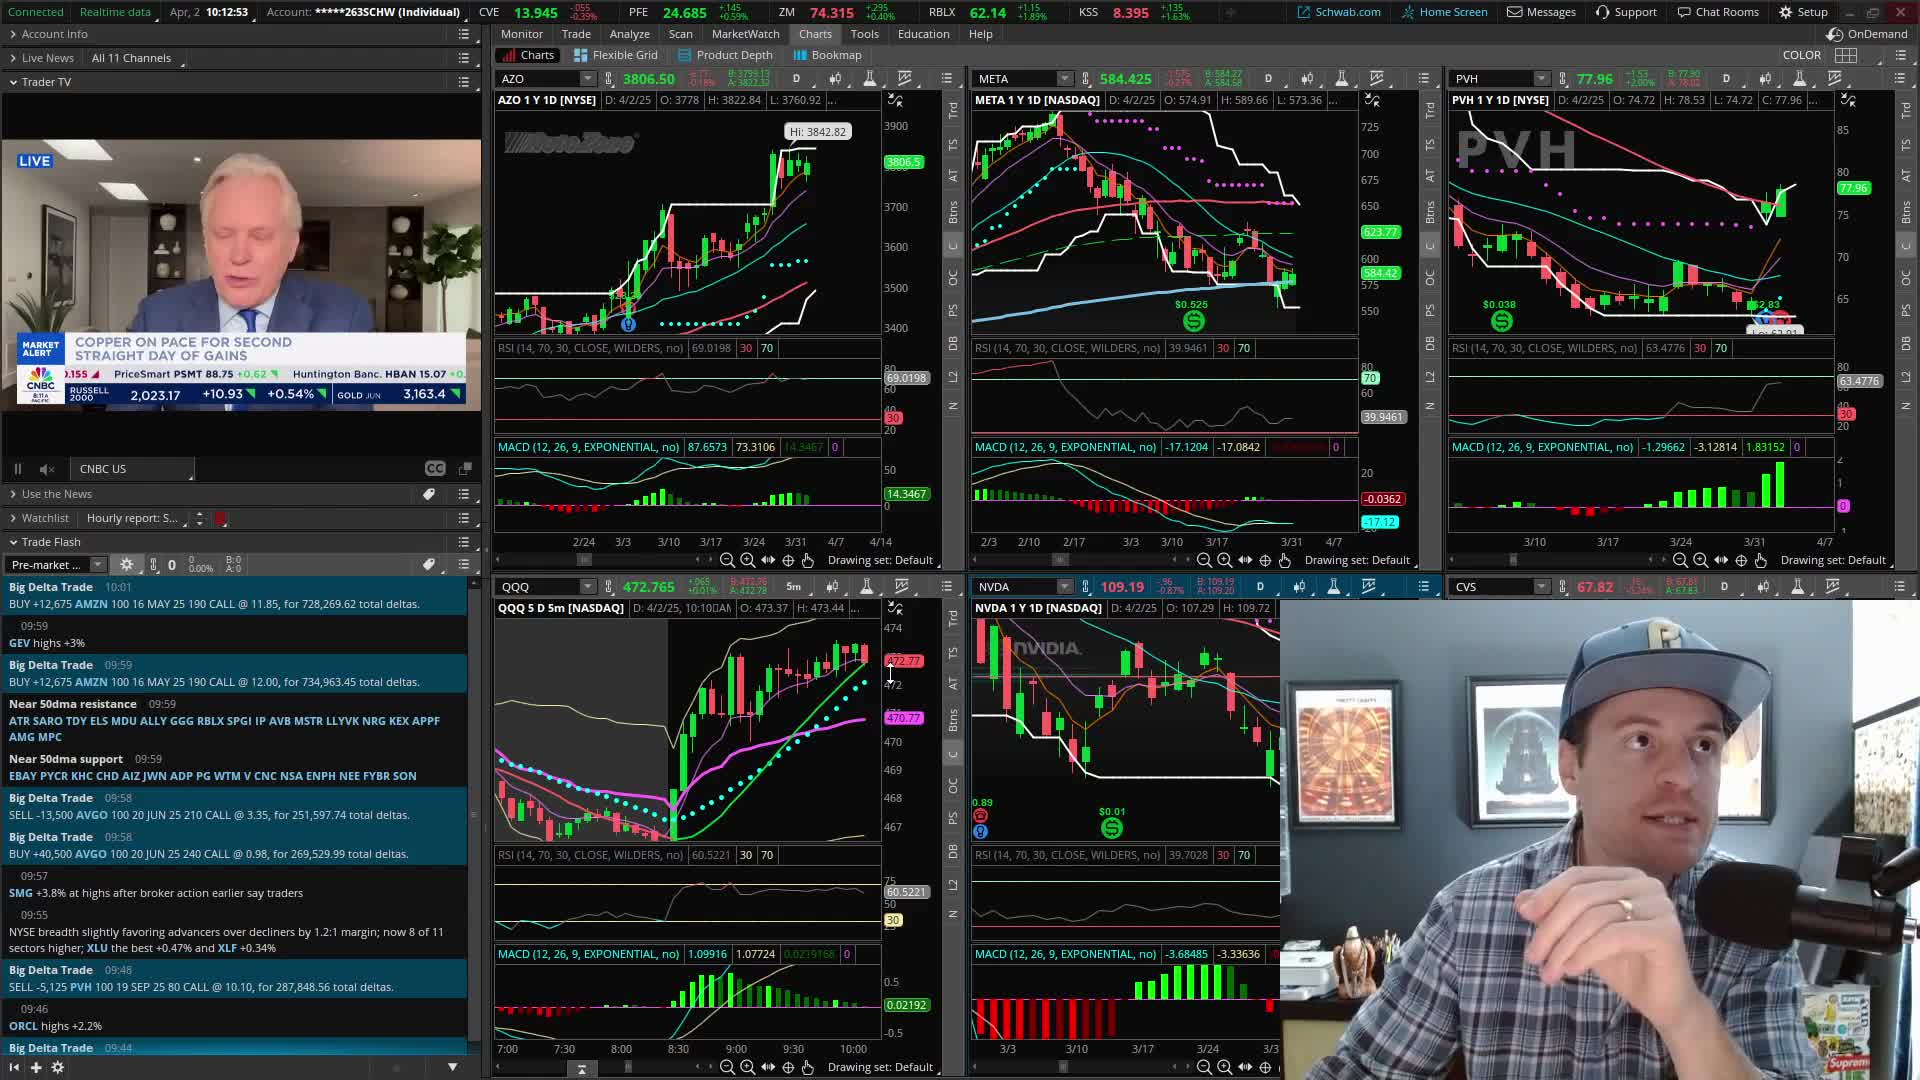Screen dimensions: 1920x1080
Task: Open the Setup menu
Action: tap(1803, 12)
